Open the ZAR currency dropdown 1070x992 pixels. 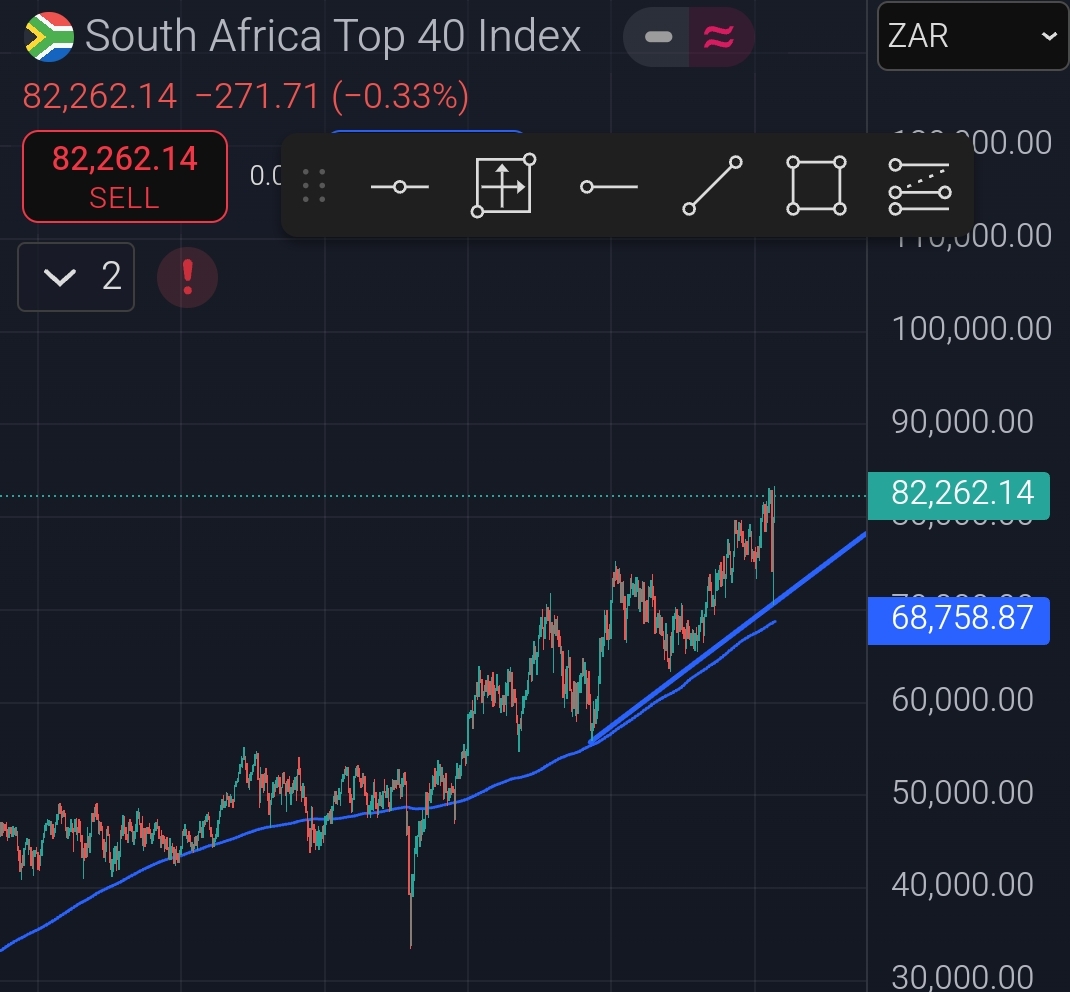972,37
